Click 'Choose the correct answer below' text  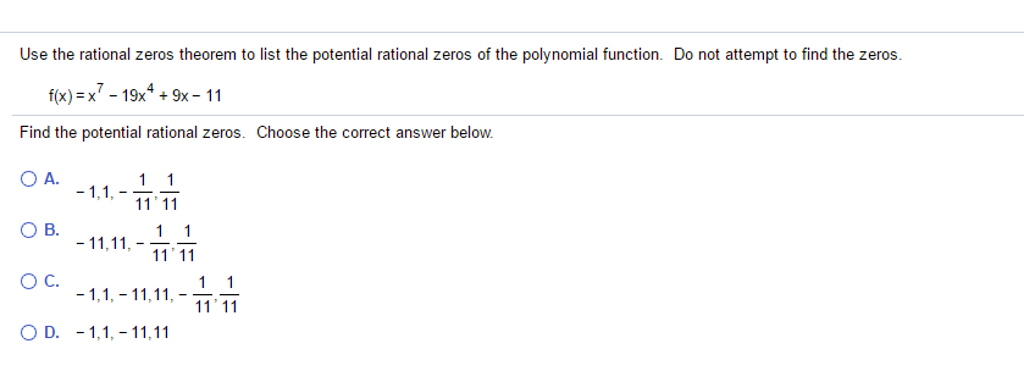pyautogui.click(x=376, y=133)
